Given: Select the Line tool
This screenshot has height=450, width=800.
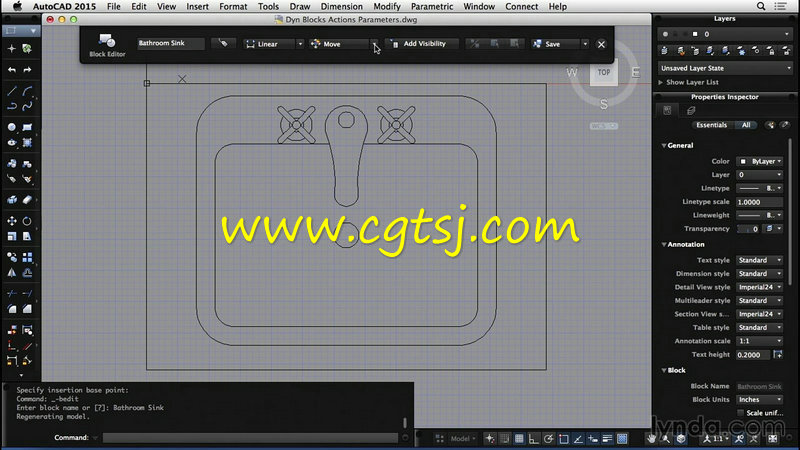Looking at the screenshot, I should point(12,91).
